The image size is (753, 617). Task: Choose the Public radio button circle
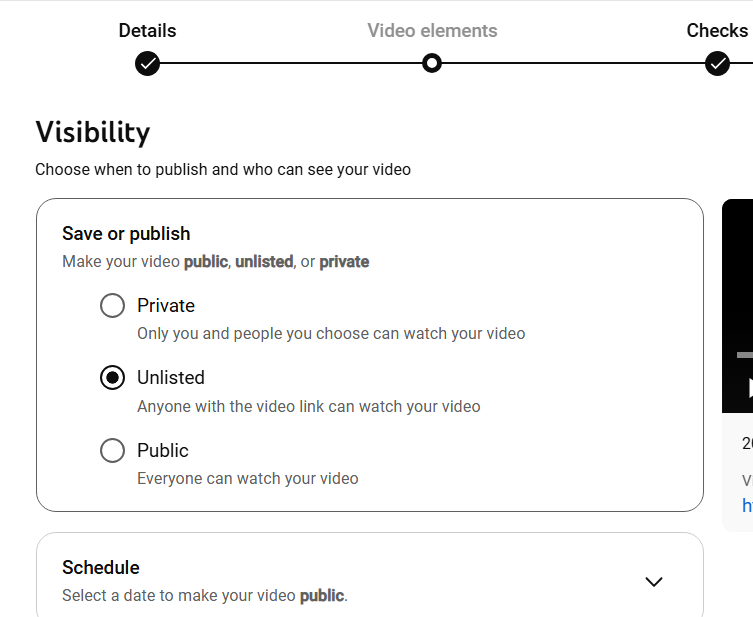pos(112,451)
